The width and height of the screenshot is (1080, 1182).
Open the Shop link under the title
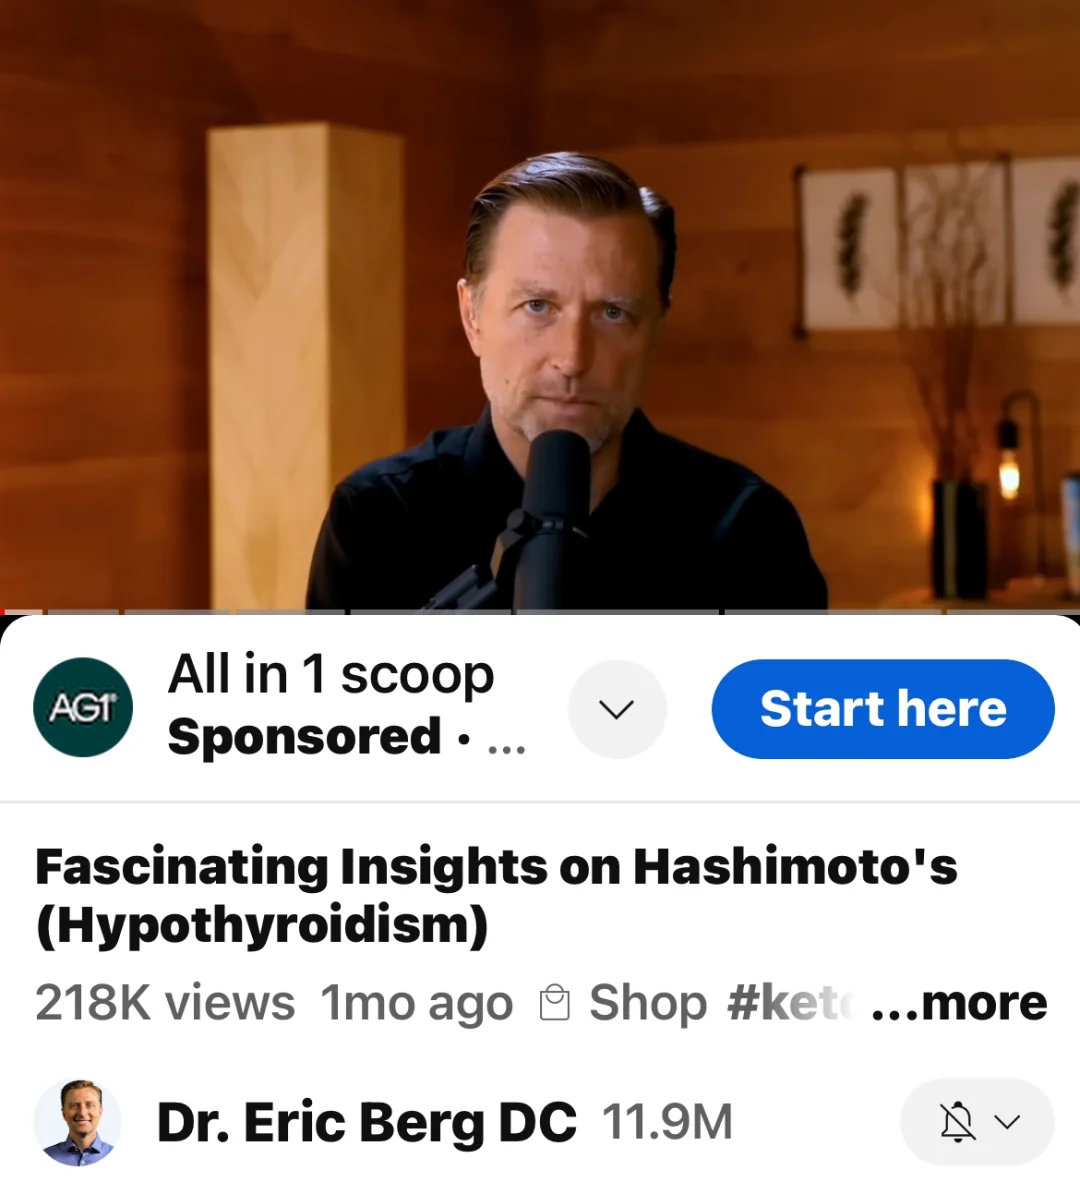[648, 1003]
